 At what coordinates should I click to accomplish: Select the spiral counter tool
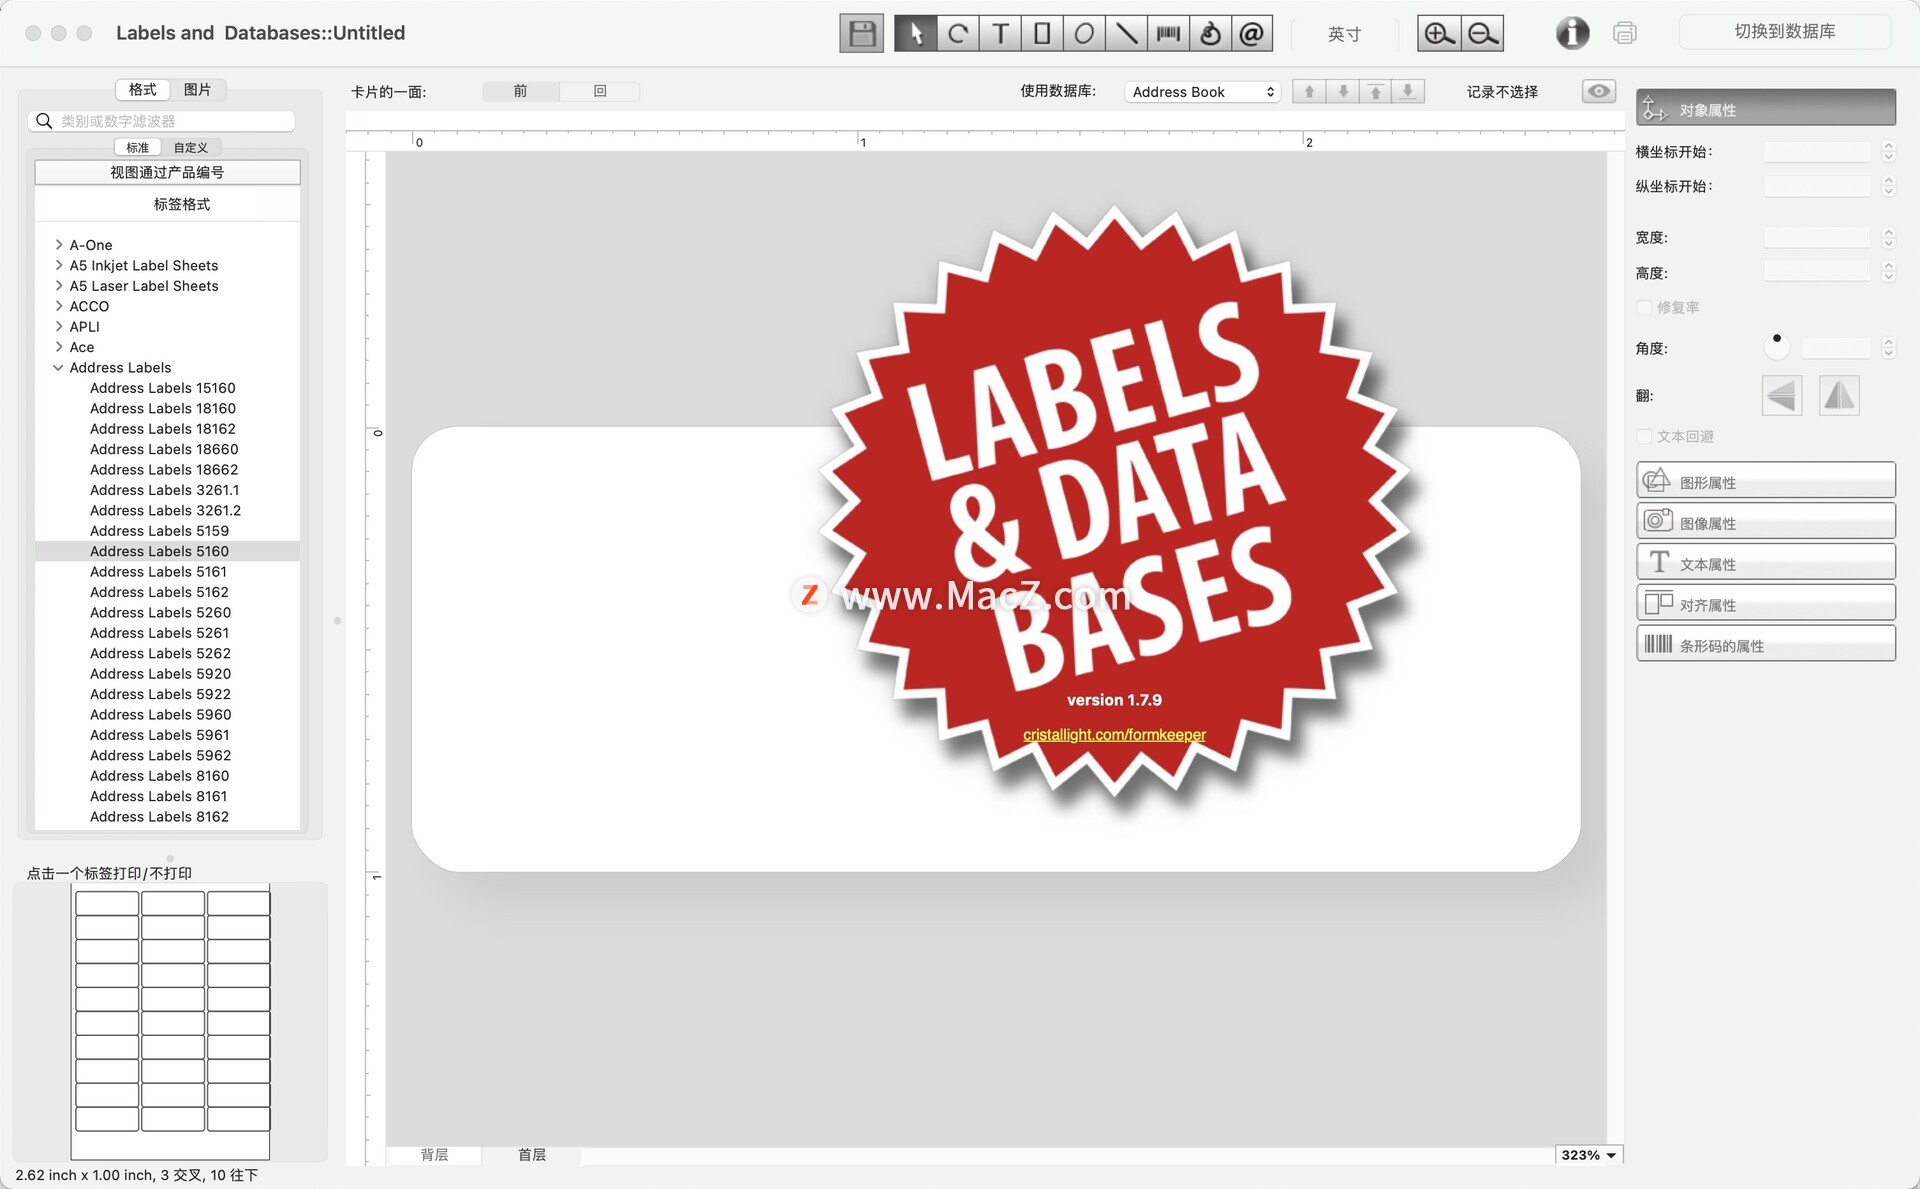point(1210,34)
